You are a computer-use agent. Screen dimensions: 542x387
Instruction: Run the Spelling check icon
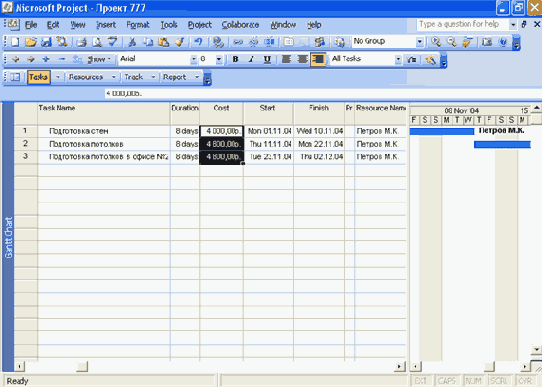[x=113, y=42]
